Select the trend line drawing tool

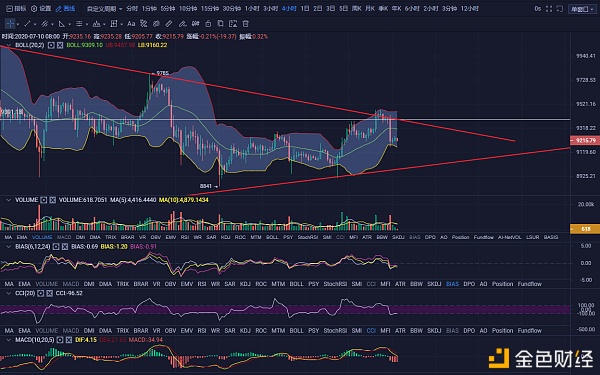click(x=27, y=24)
